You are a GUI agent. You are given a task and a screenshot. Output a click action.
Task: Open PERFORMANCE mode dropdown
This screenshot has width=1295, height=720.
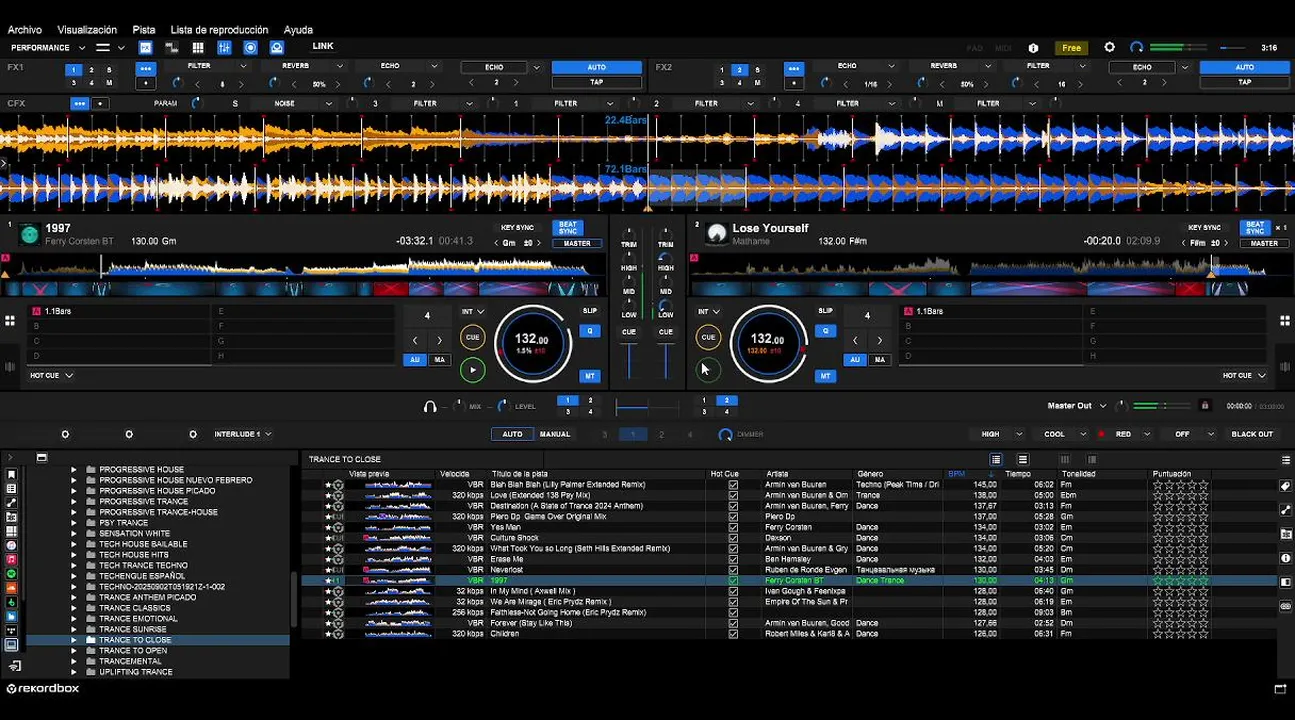[x=48, y=47]
